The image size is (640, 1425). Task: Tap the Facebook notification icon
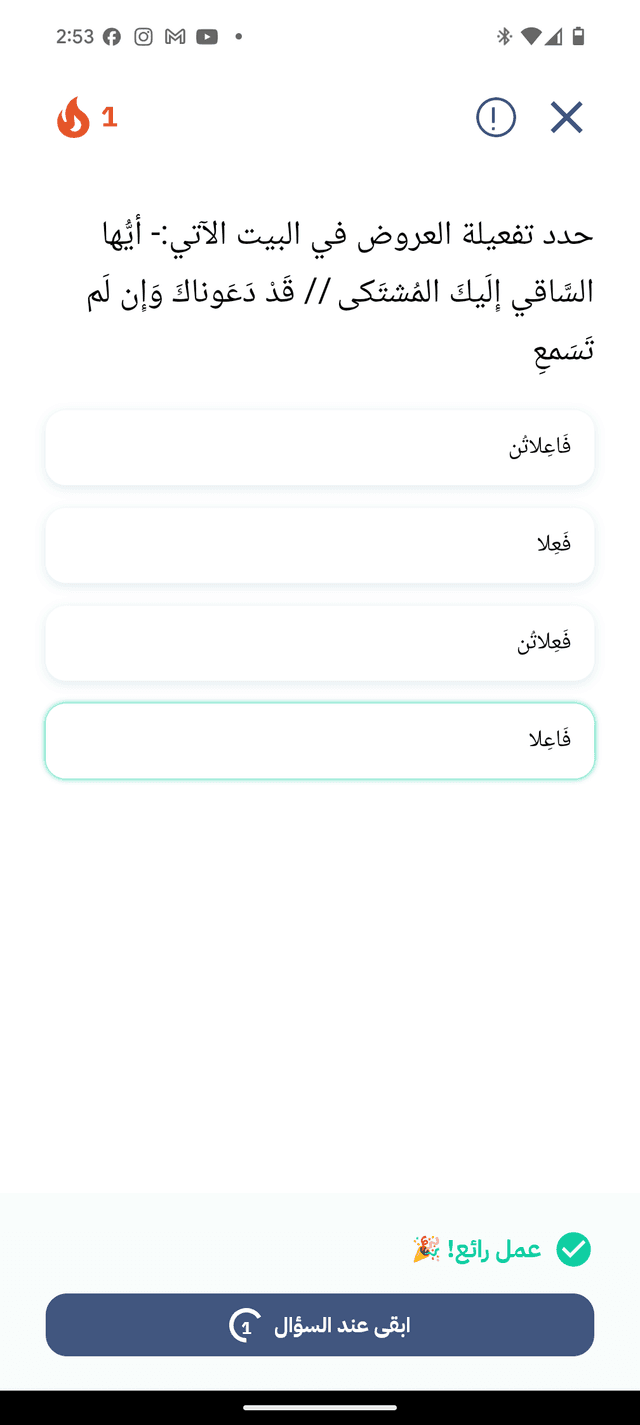tap(112, 36)
